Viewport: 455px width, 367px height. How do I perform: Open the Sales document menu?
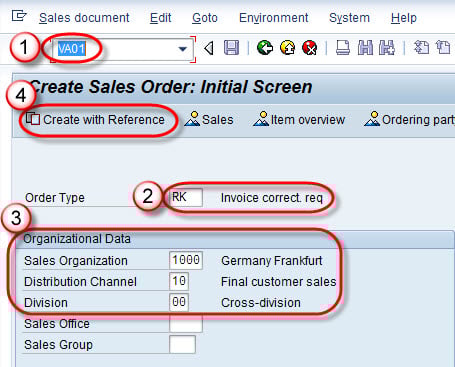coord(84,18)
